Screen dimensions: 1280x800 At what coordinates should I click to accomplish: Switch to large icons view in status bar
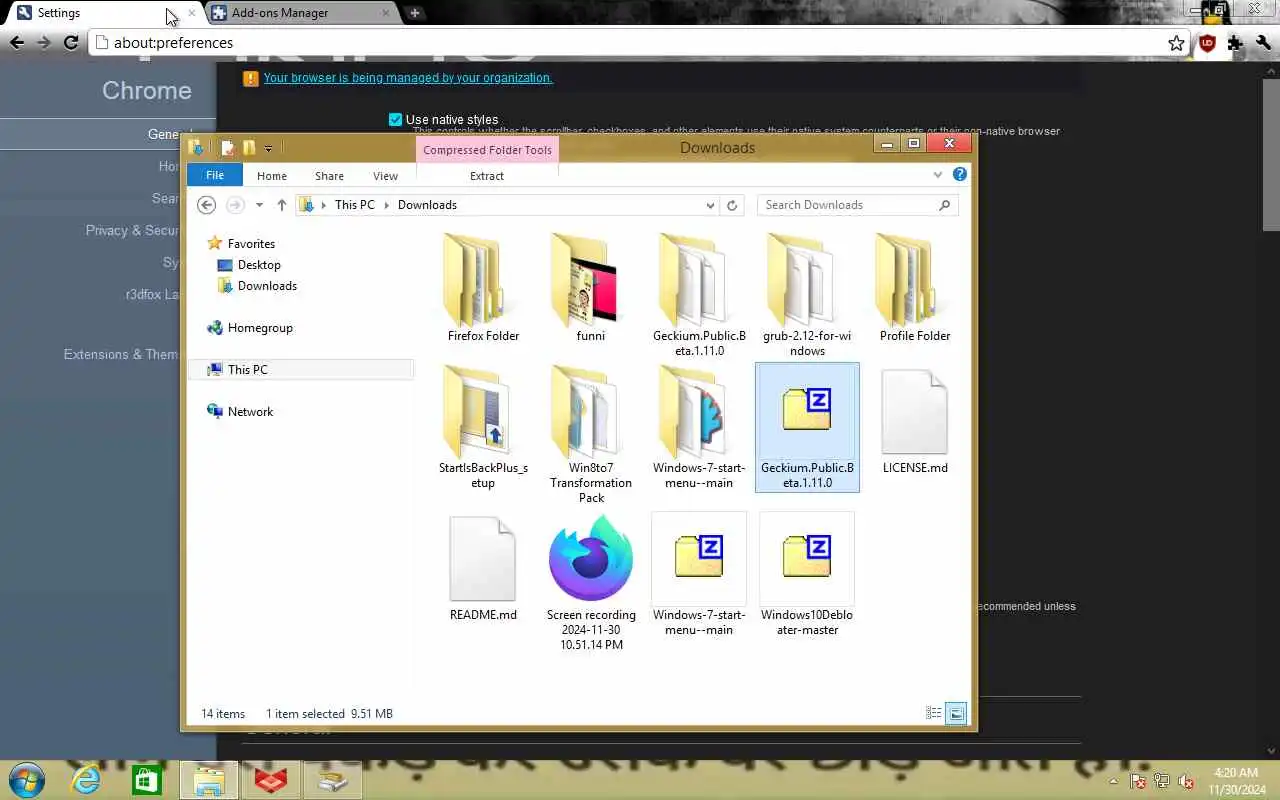[x=956, y=713]
